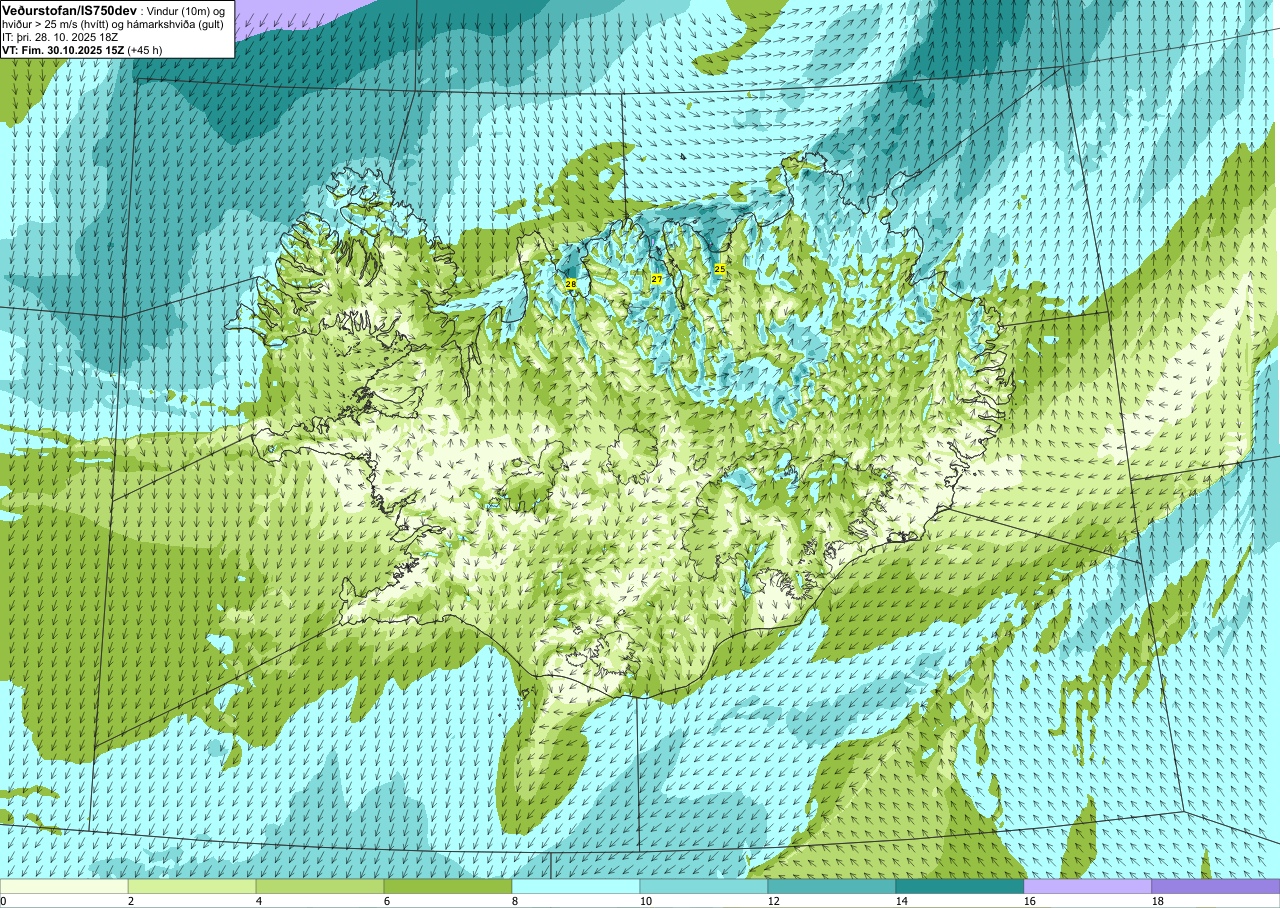The width and height of the screenshot is (1280, 908).
Task: Click the legend tick label 6
Action: coord(387,901)
